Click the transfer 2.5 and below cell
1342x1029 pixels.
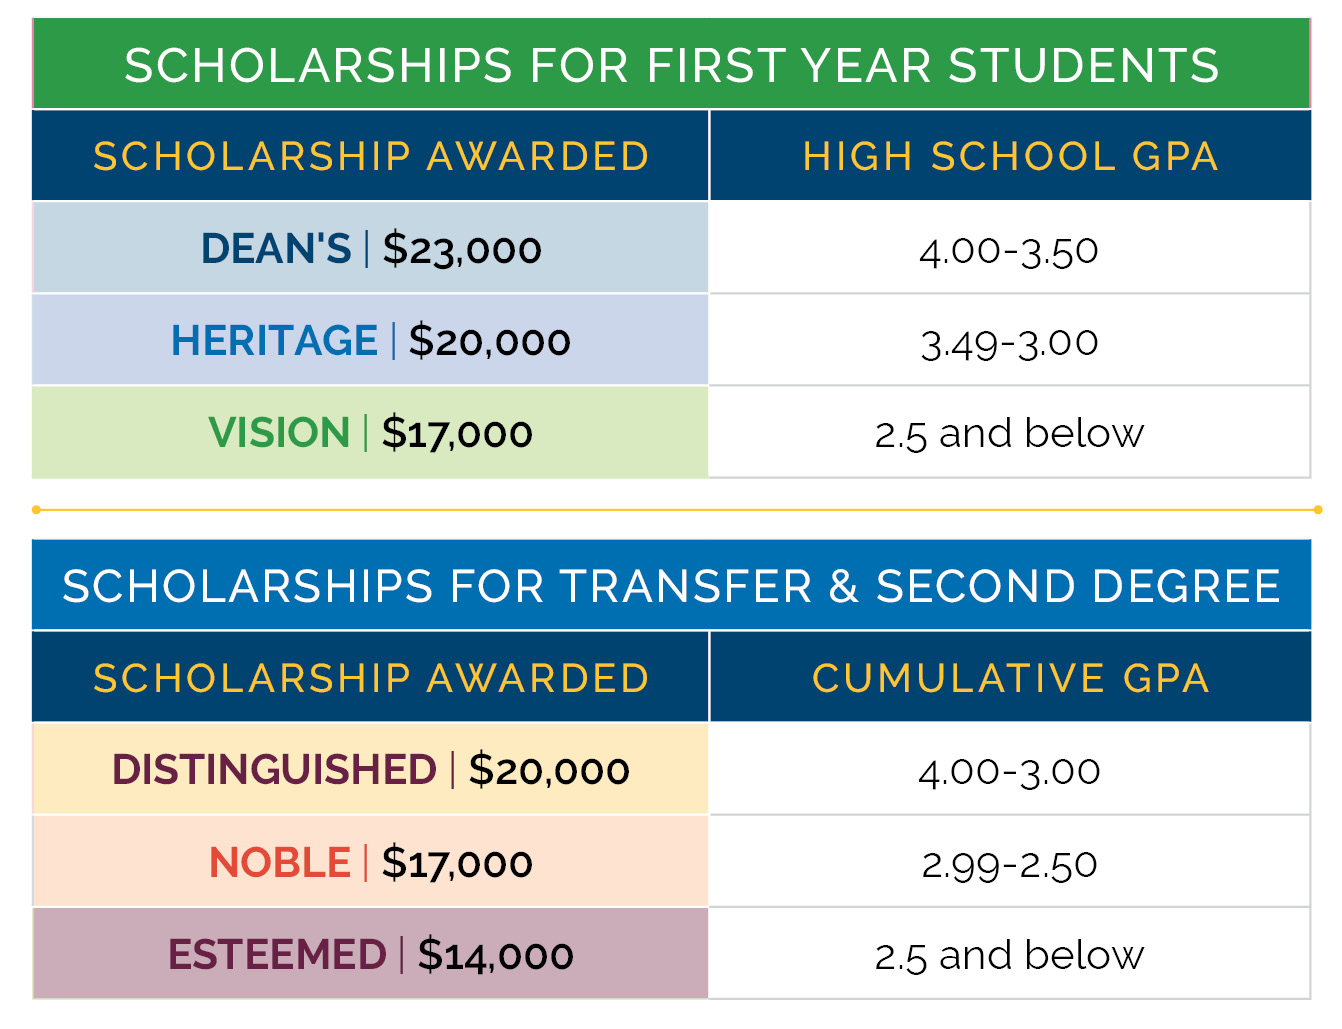(1009, 956)
